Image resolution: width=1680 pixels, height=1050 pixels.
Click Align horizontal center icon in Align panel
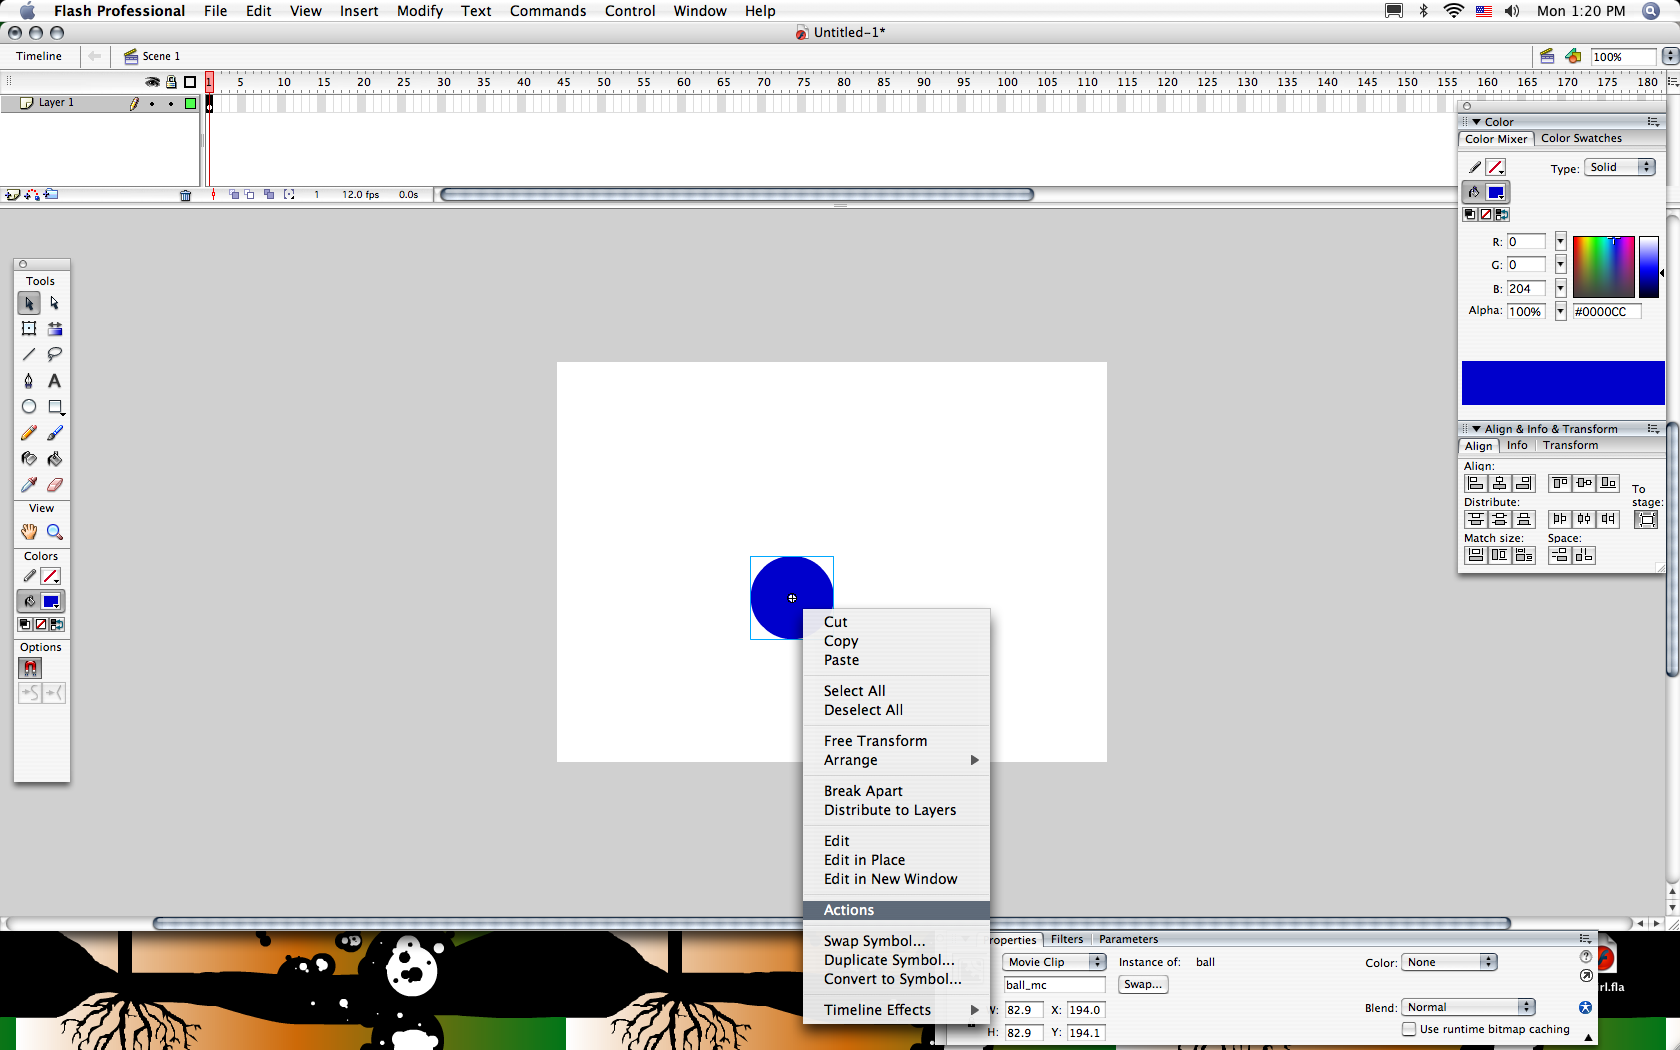tap(1499, 483)
